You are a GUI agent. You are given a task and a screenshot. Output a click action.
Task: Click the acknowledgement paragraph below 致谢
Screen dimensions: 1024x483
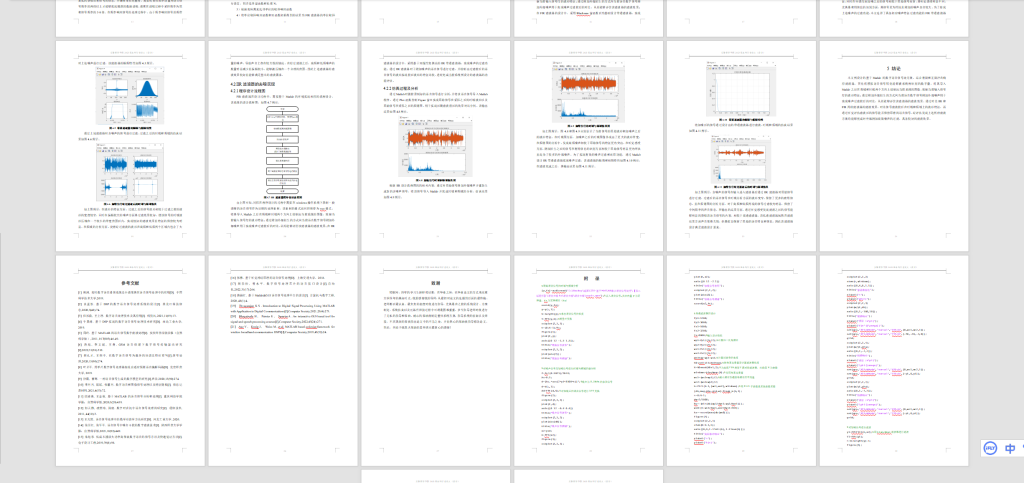(x=434, y=307)
